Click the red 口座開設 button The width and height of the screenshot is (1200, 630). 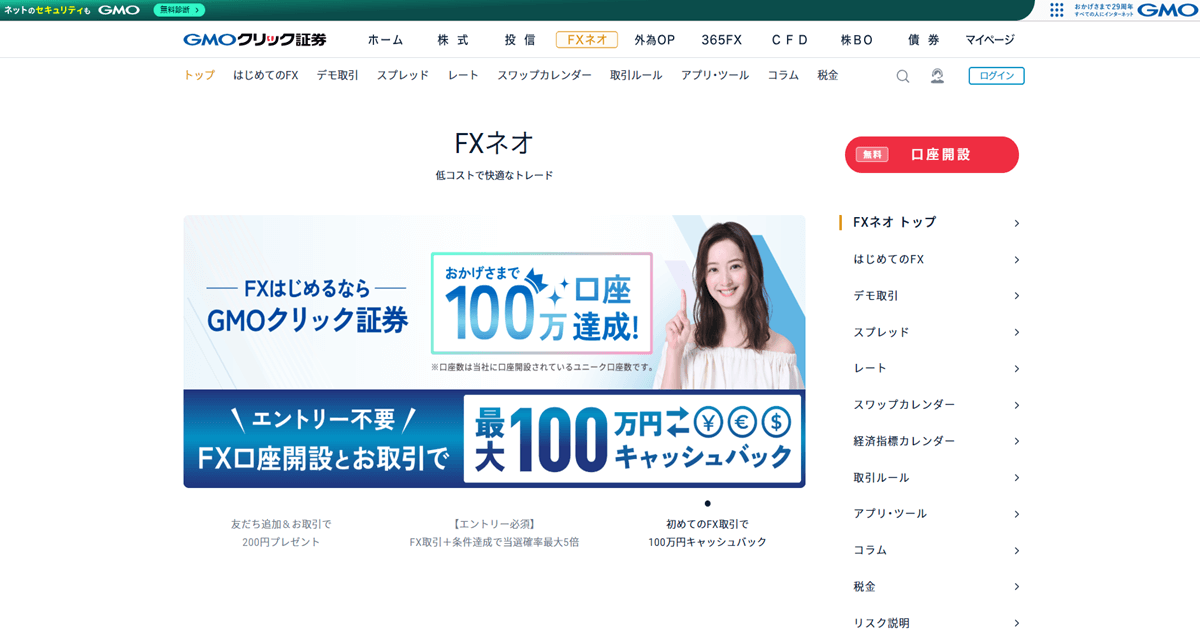point(932,155)
